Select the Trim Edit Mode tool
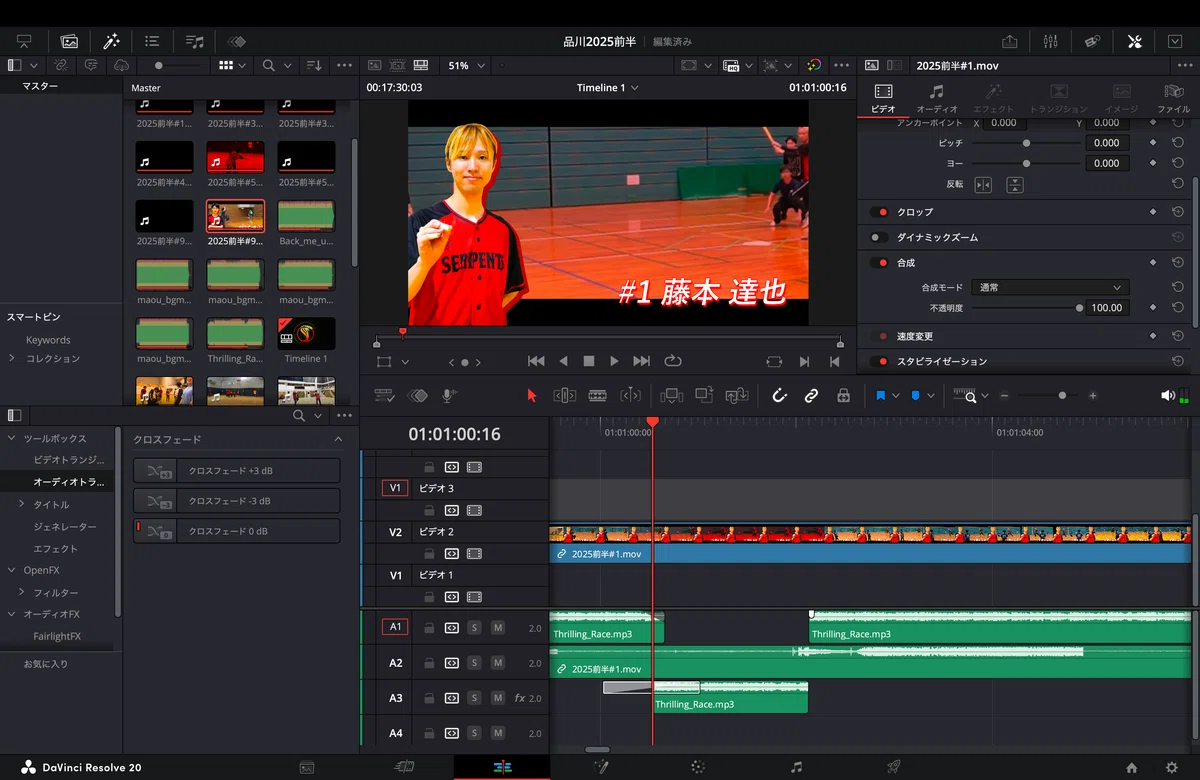Image resolution: width=1200 pixels, height=780 pixels. point(564,395)
